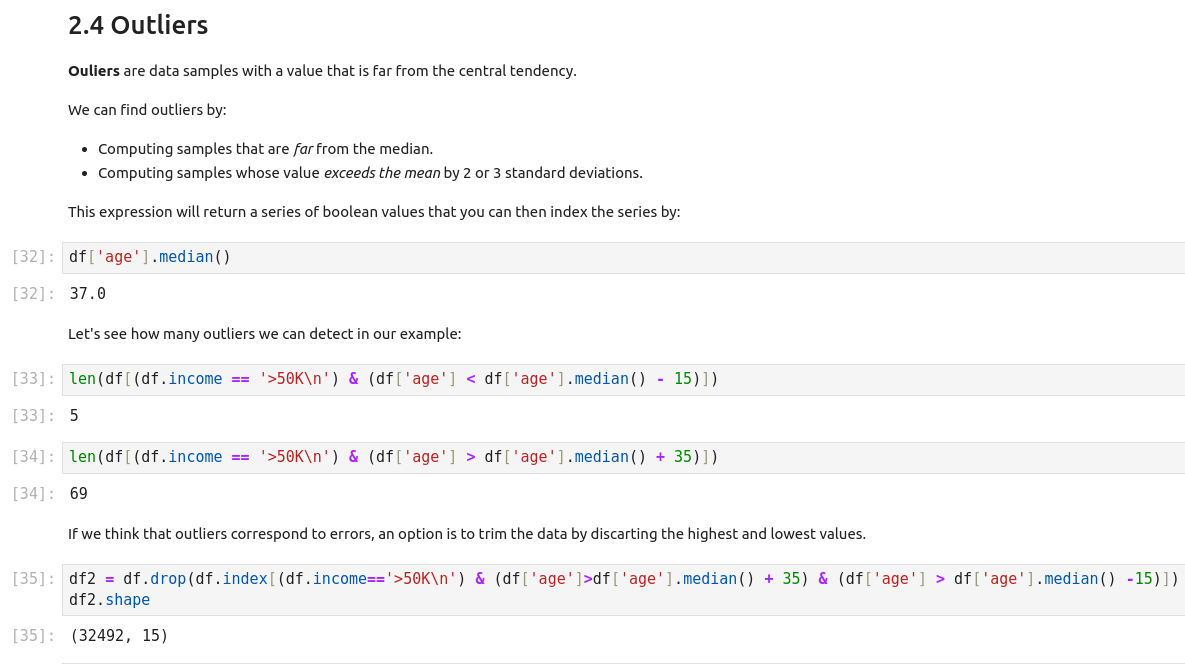Click the output value 5
Screen dimensions: 1185x664
pyautogui.click(x=74, y=416)
